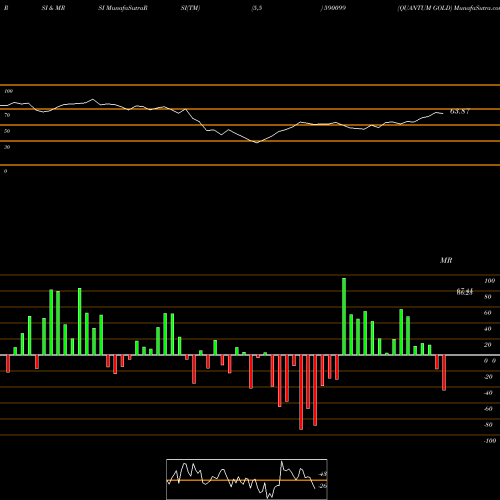The width and height of the screenshot is (500, 500).
Task: Click the MR zero-line label "0 0"
Action: [490, 361]
